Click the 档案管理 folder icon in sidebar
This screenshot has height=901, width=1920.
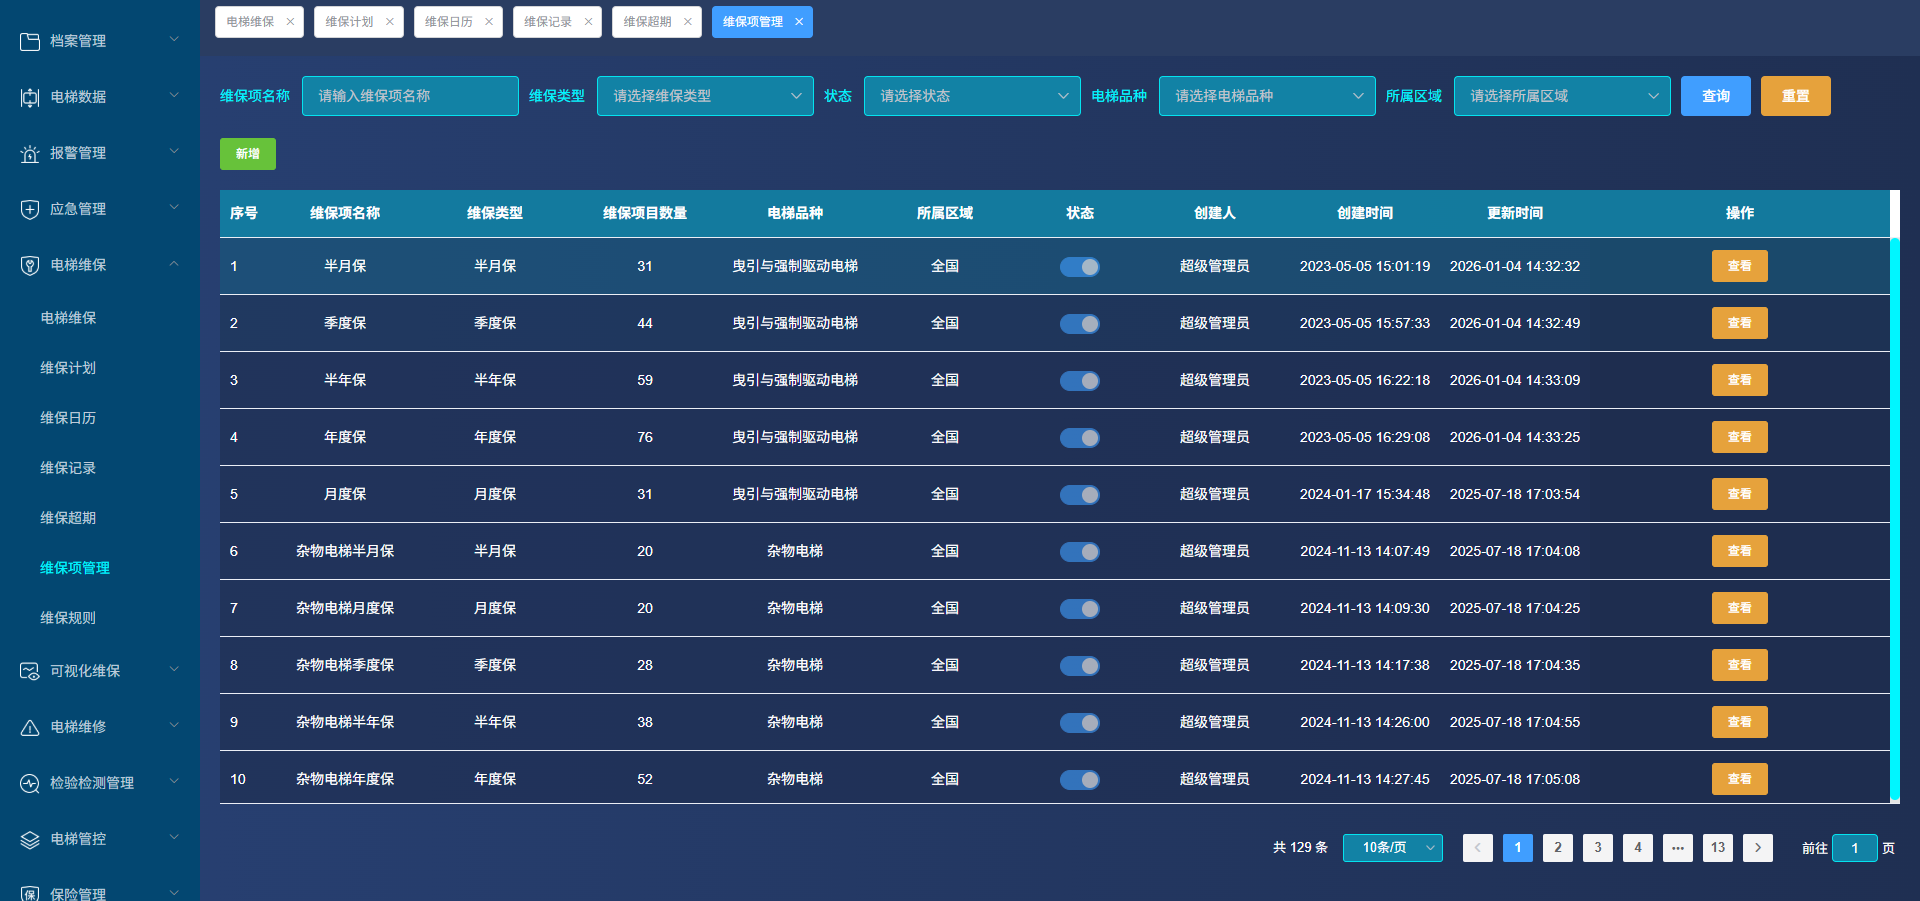click(30, 41)
